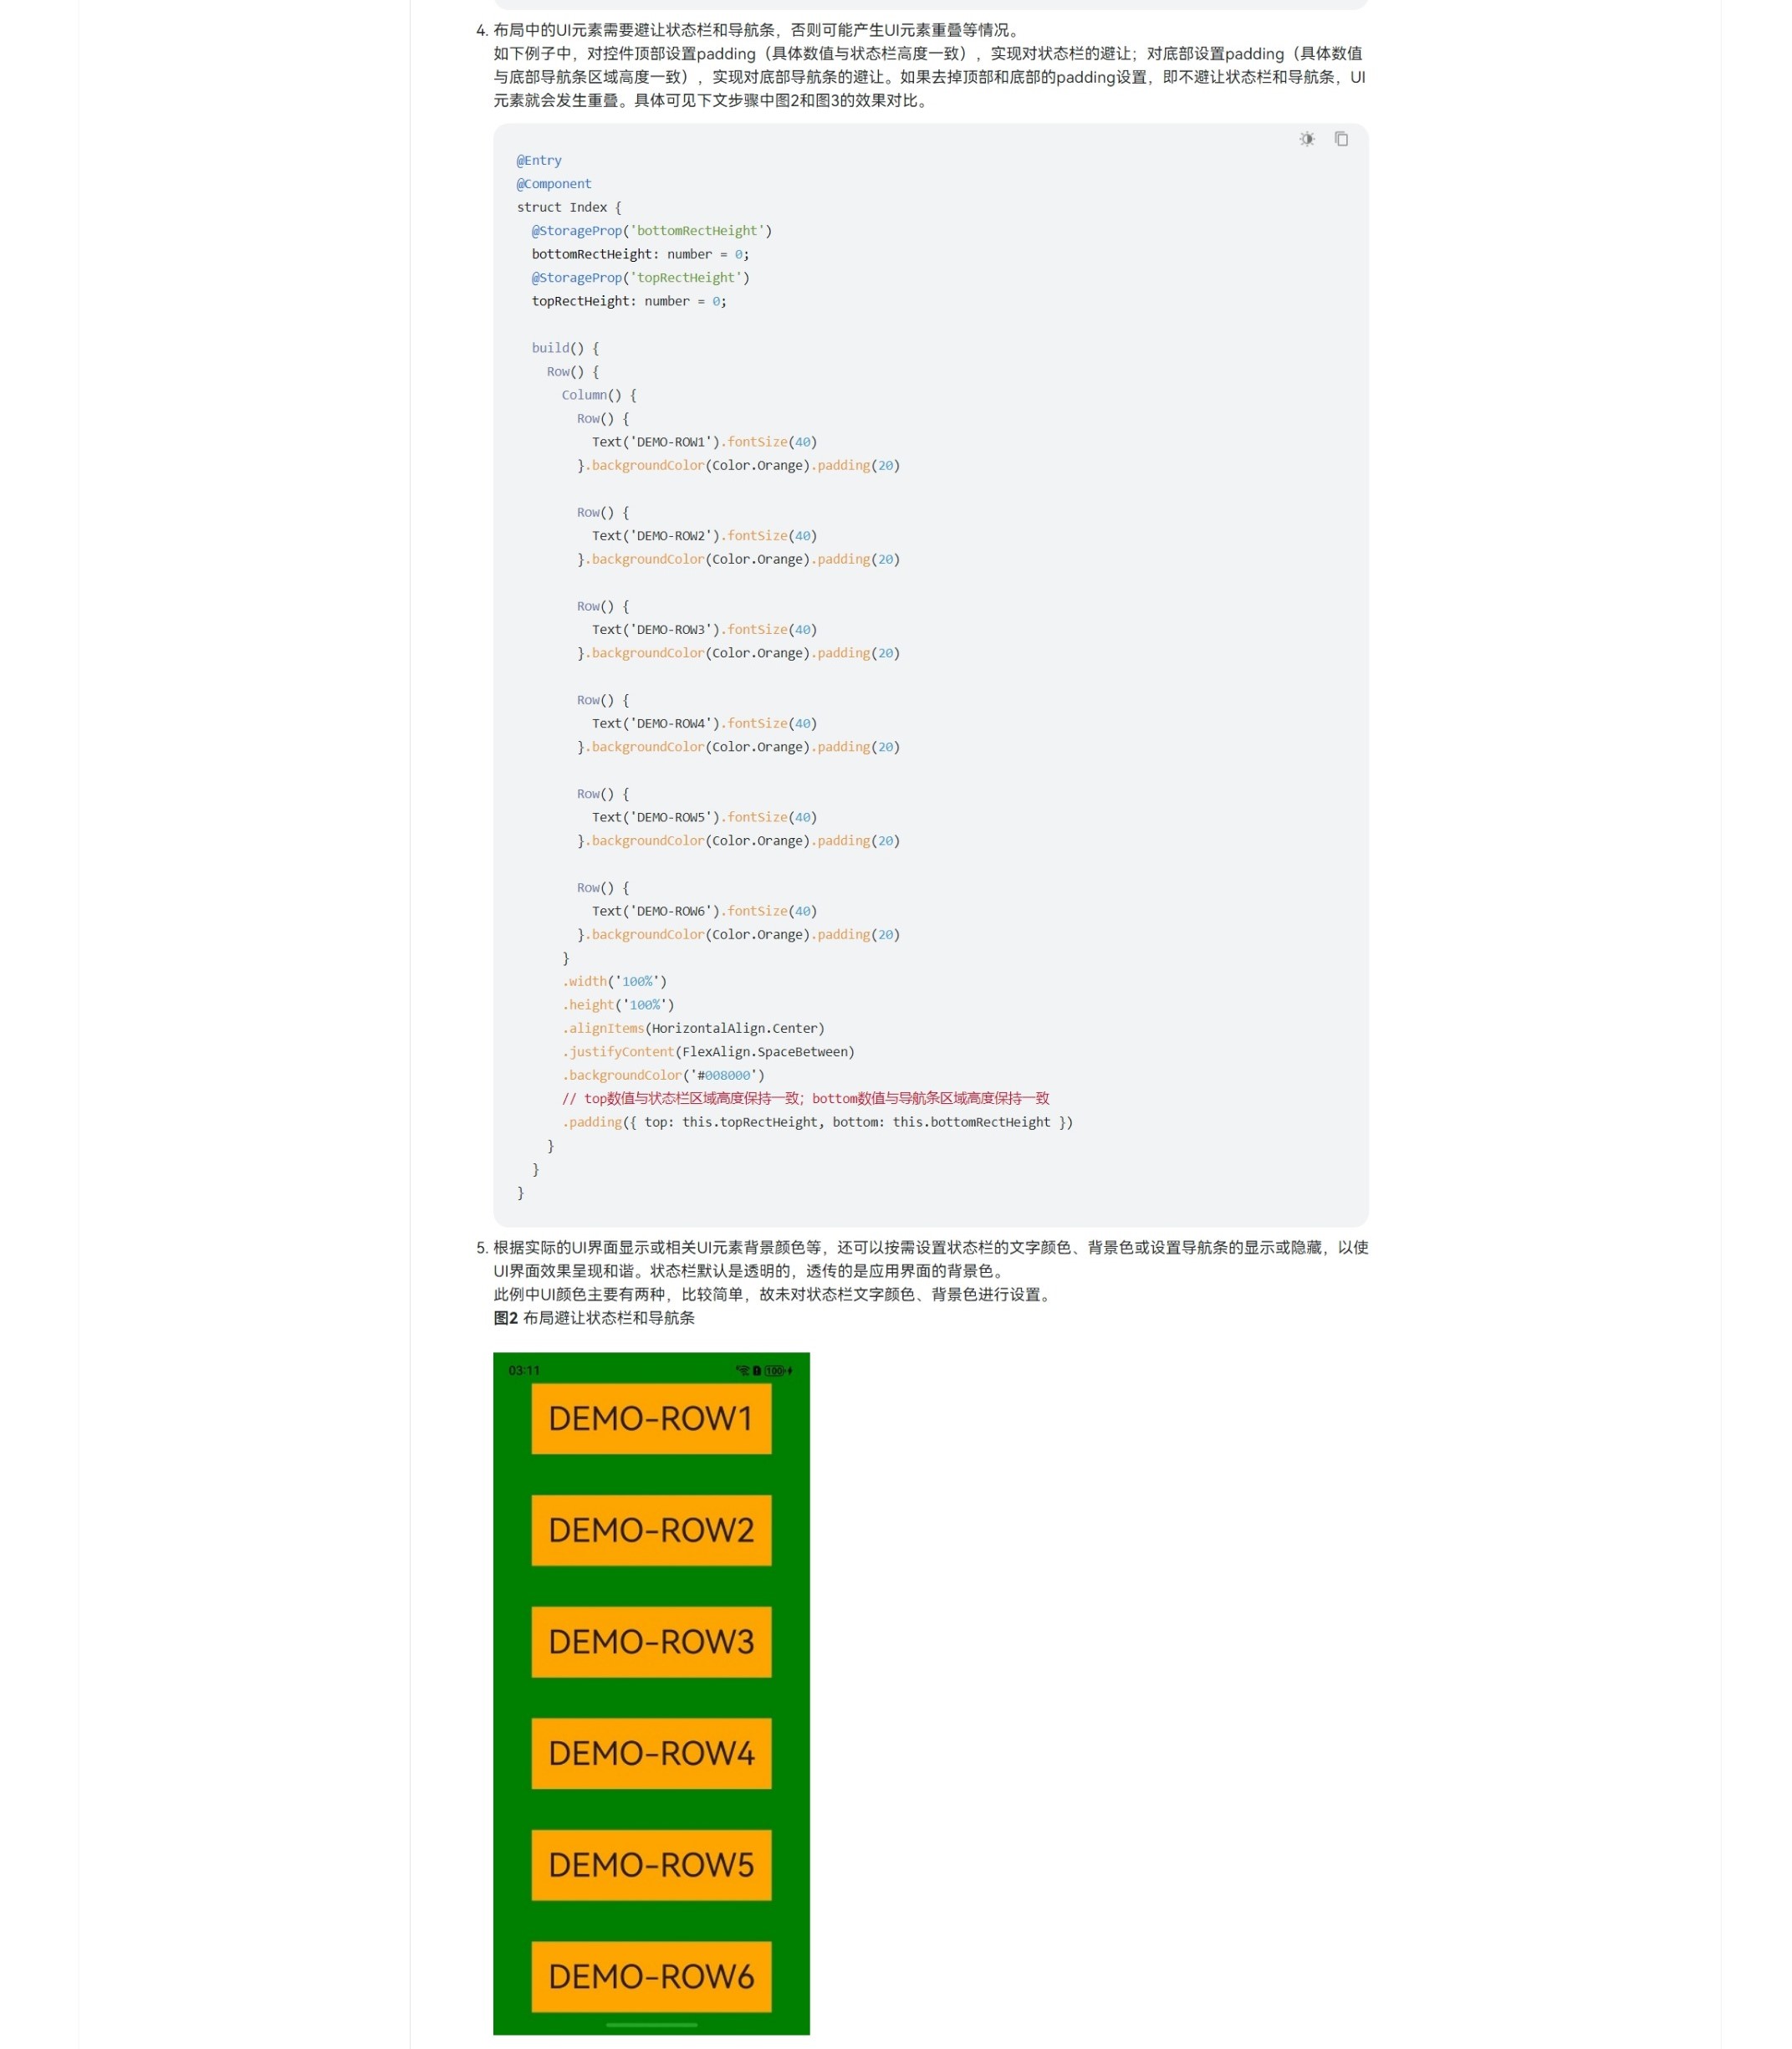Click the red comment line about top数值

805,1098
